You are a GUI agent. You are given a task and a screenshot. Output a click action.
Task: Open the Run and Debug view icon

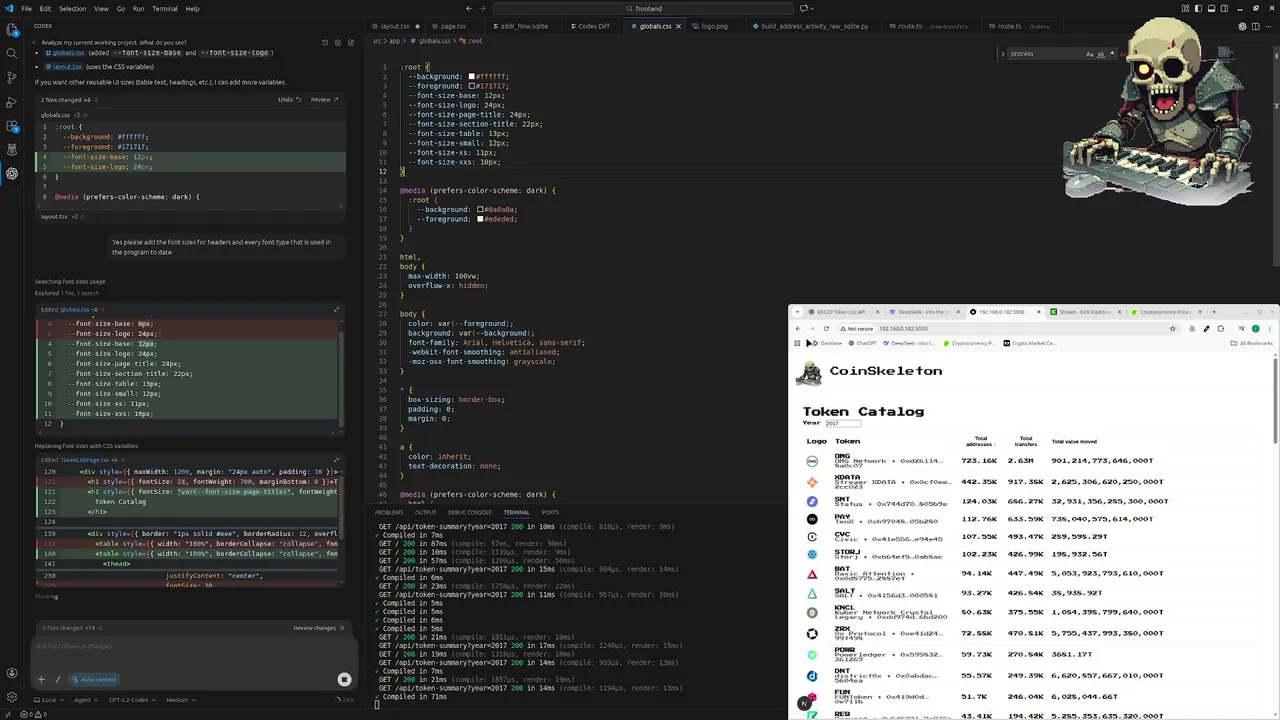coord(12,102)
